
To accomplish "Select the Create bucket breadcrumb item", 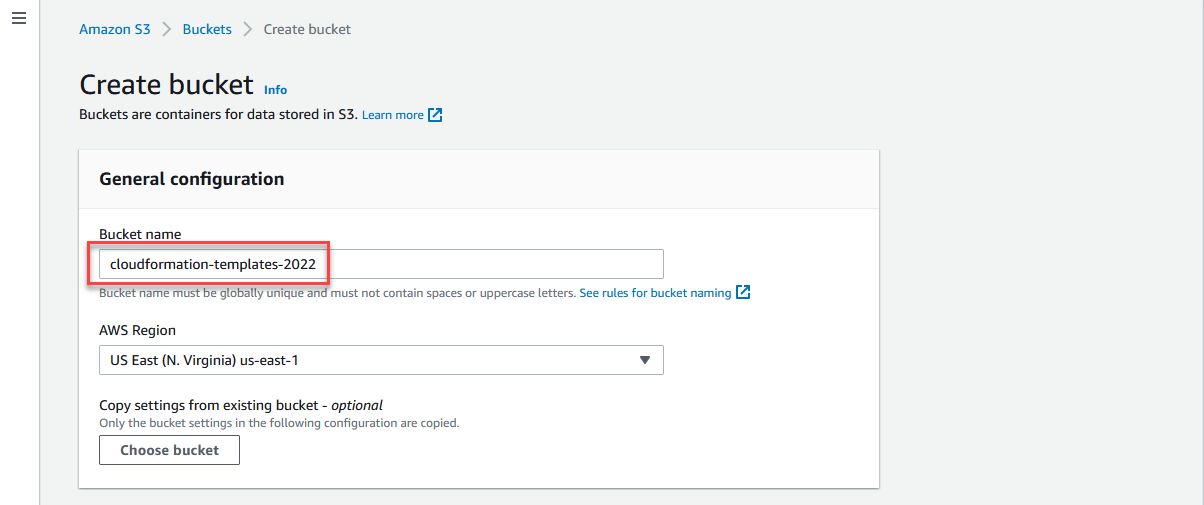I will 307,29.
